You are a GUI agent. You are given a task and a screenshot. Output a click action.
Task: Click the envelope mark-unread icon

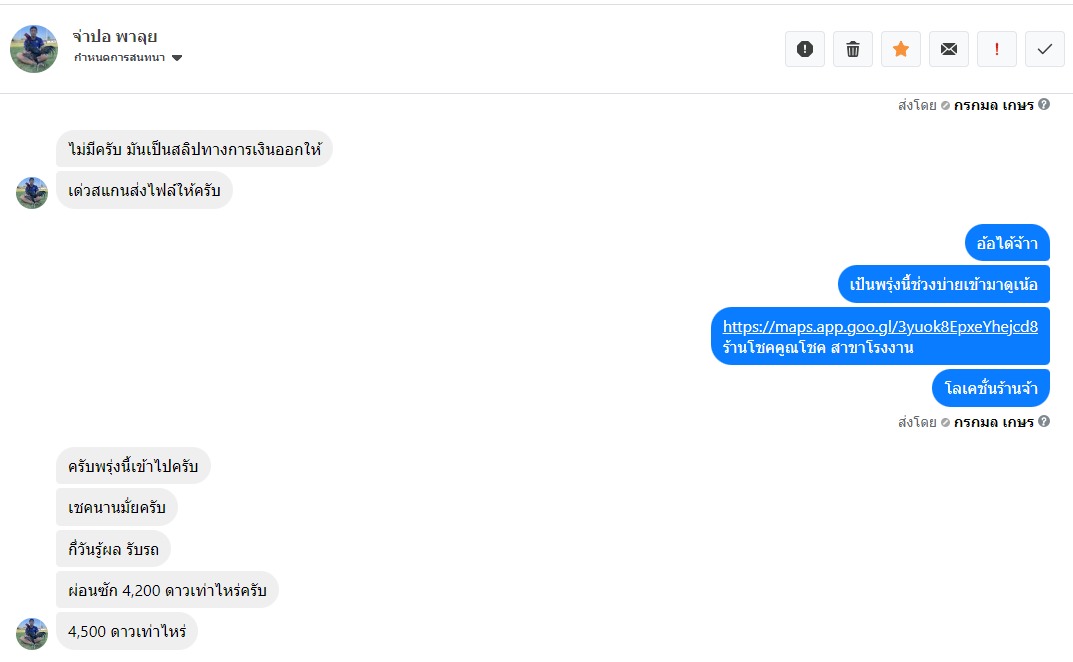point(949,49)
